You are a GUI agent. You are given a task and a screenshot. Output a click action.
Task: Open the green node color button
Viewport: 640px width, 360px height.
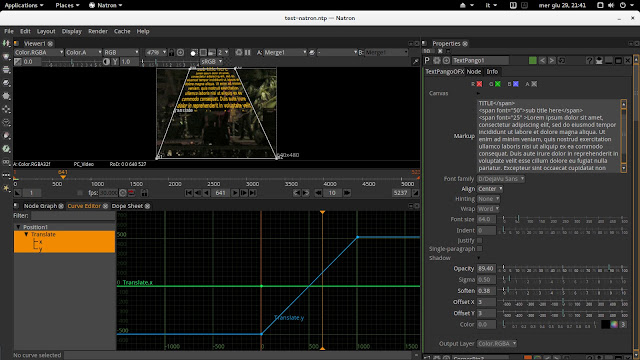[533, 60]
